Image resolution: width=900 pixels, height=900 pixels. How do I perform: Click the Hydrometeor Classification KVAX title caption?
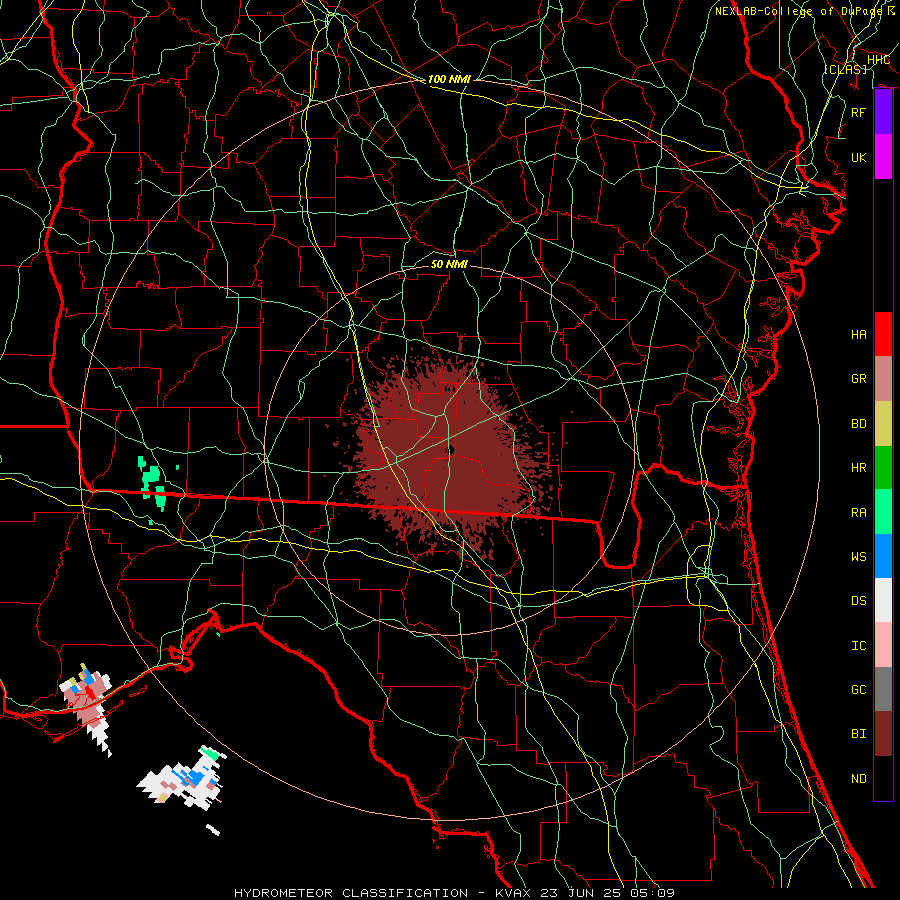(x=454, y=893)
